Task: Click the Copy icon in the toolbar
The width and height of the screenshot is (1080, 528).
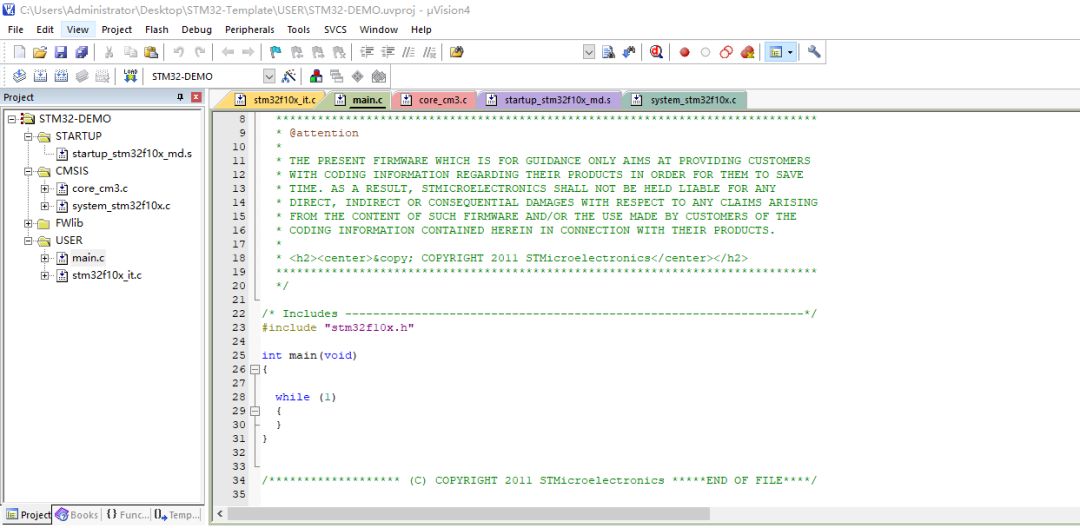Action: 130,52
